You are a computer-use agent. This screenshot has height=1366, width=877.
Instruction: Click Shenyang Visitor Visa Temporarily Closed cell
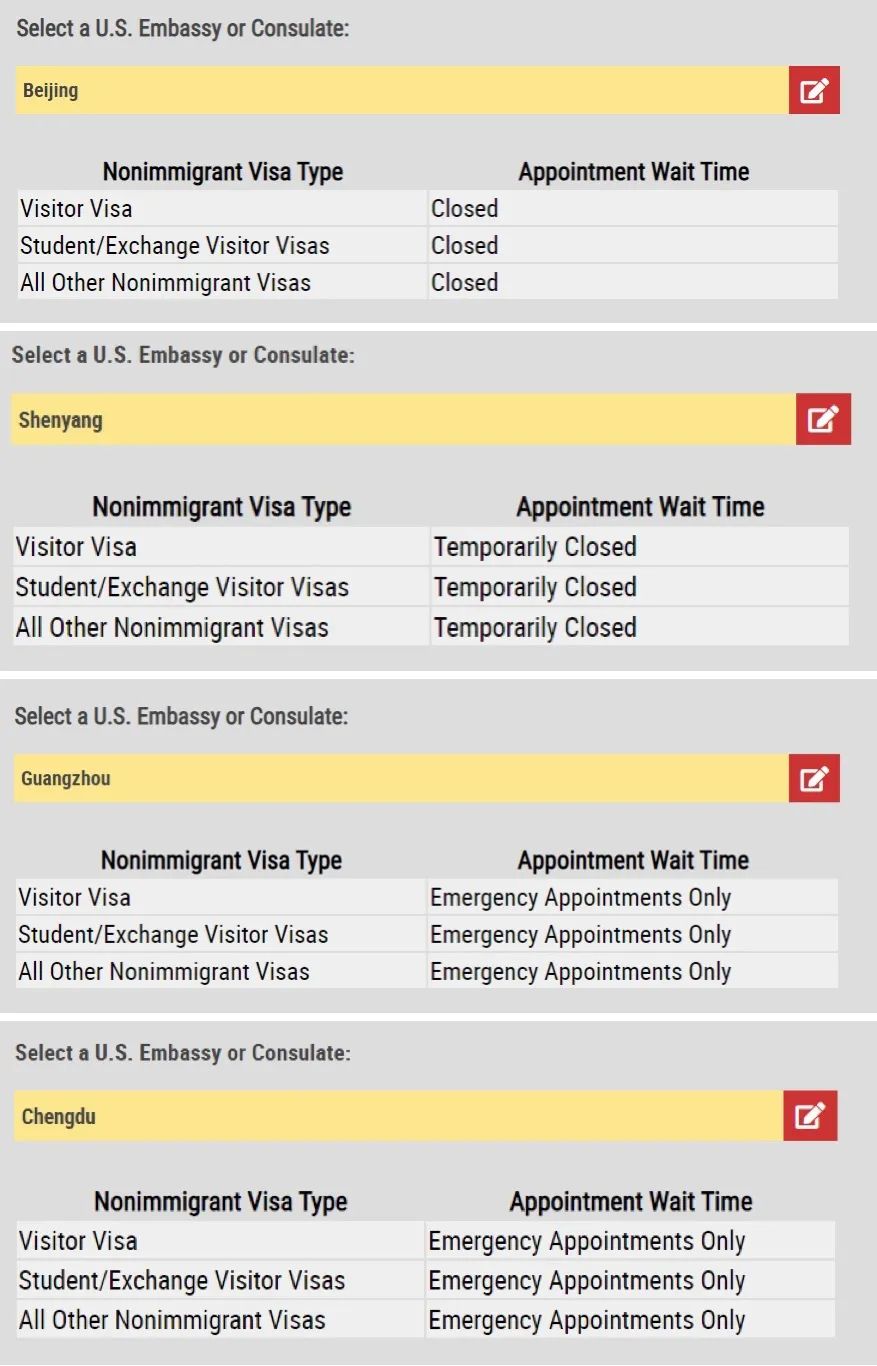(x=640, y=547)
